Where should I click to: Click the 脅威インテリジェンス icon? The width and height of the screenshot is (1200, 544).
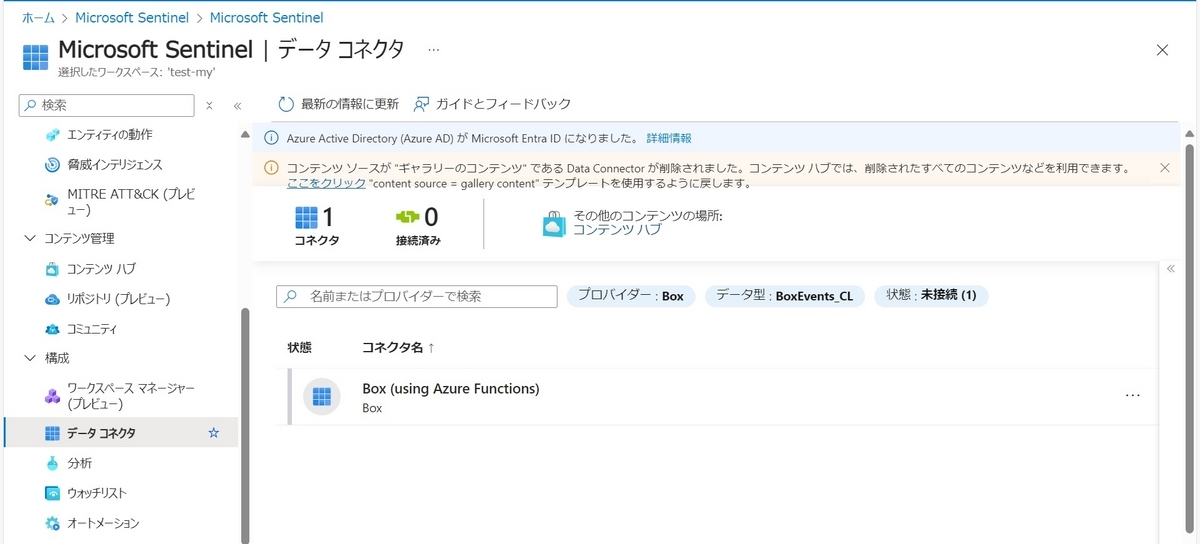pos(53,165)
